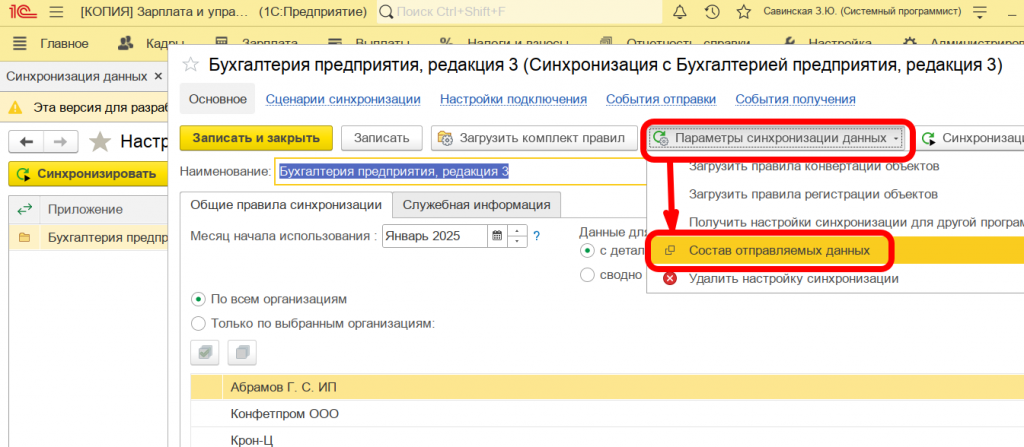Select the Крон-Ц organization row
This screenshot has height=447, width=1024.
[x=607, y=438]
